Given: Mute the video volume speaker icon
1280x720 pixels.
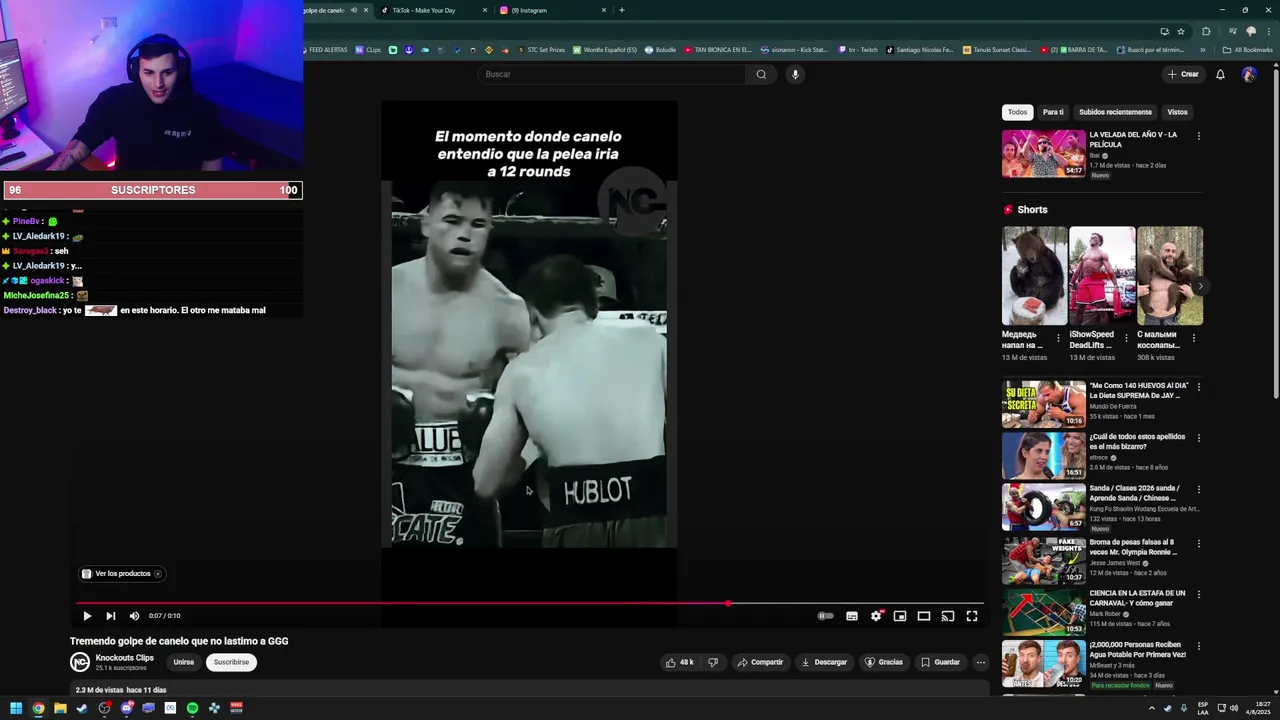Looking at the screenshot, I should pyautogui.click(x=134, y=616).
